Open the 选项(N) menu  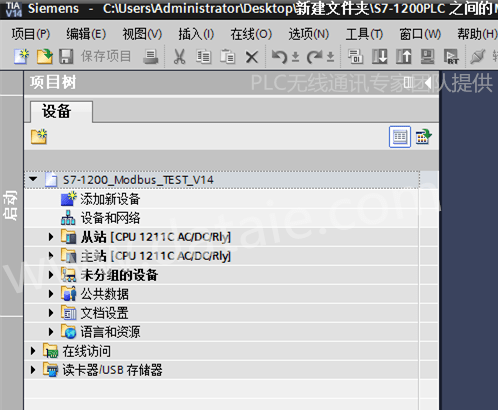pos(309,34)
